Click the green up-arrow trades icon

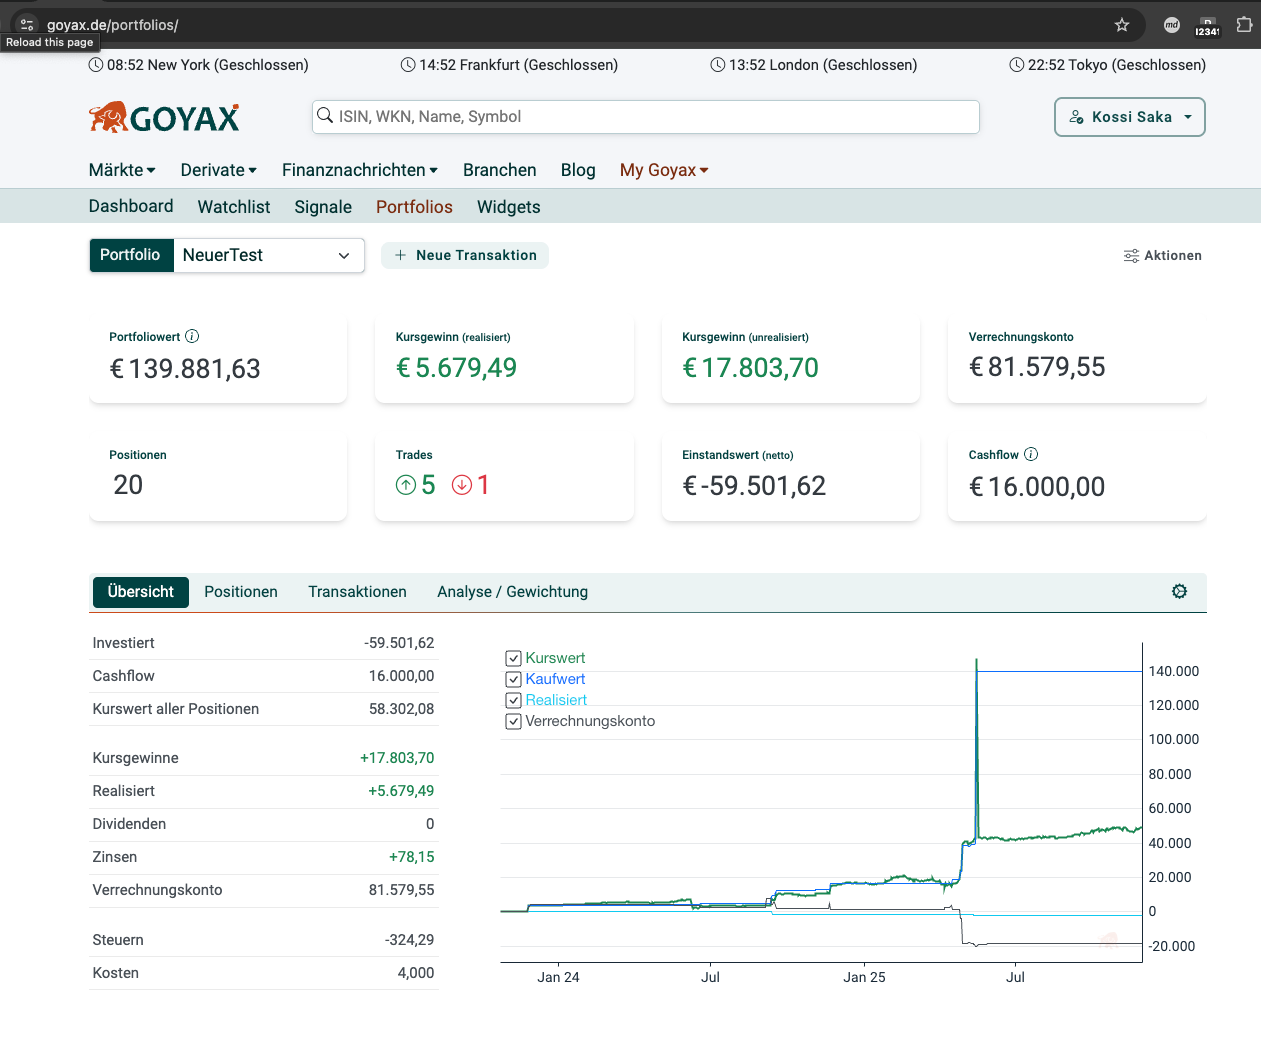[x=407, y=484]
